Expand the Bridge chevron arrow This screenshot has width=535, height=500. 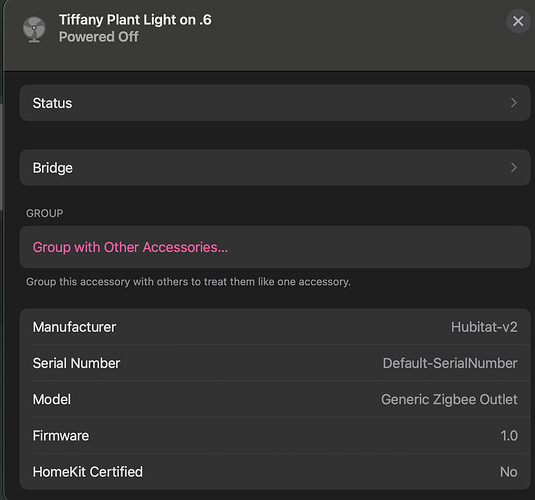pyautogui.click(x=514, y=168)
